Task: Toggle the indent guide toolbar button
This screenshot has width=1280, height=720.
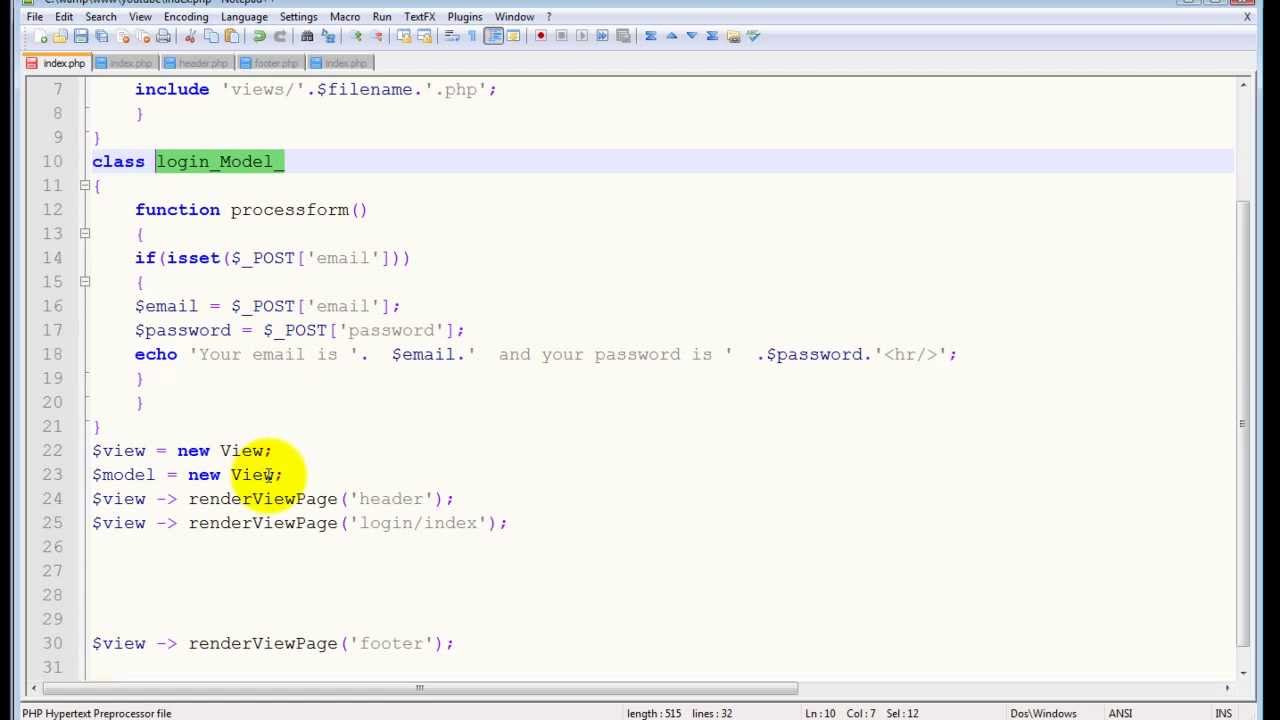Action: 493,36
